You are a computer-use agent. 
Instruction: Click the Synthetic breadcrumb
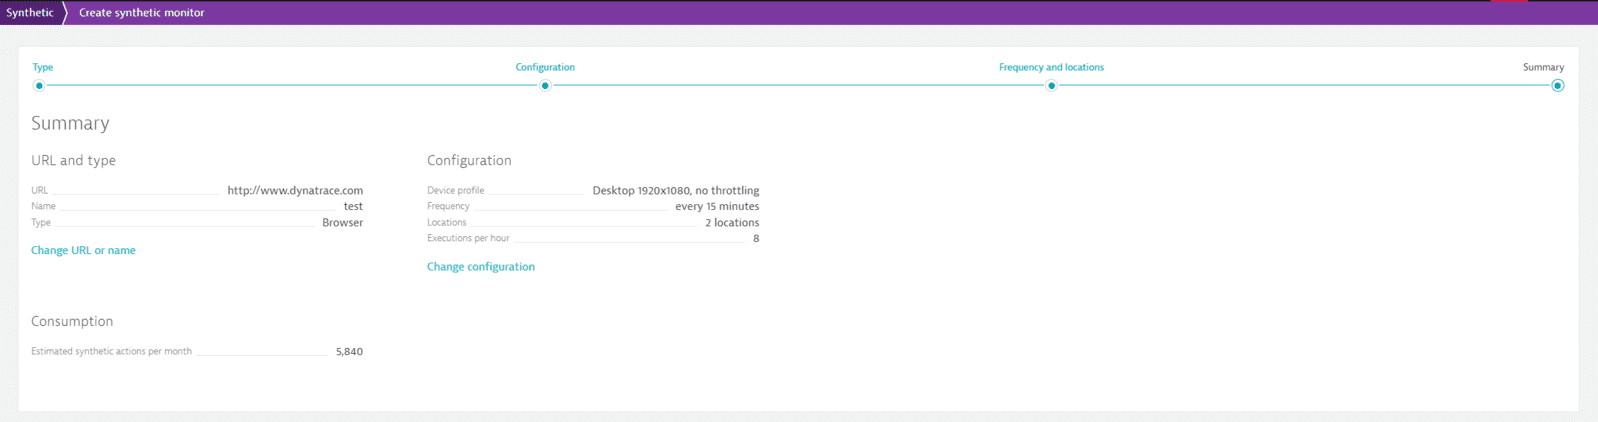[30, 13]
